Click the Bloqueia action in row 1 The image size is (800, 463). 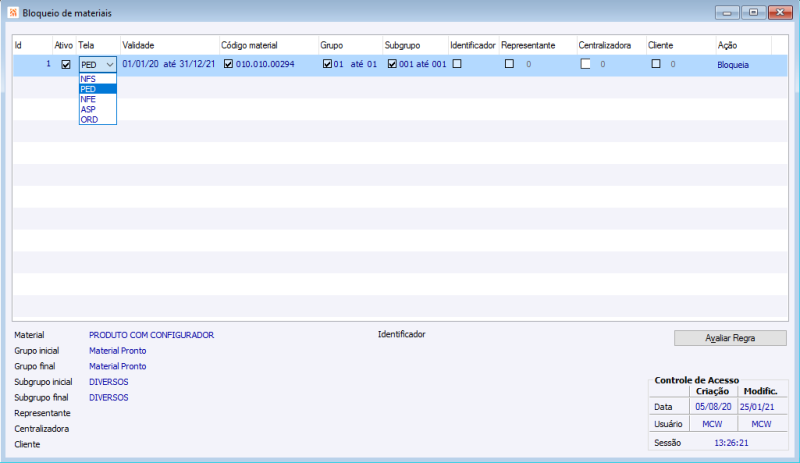[x=733, y=65]
